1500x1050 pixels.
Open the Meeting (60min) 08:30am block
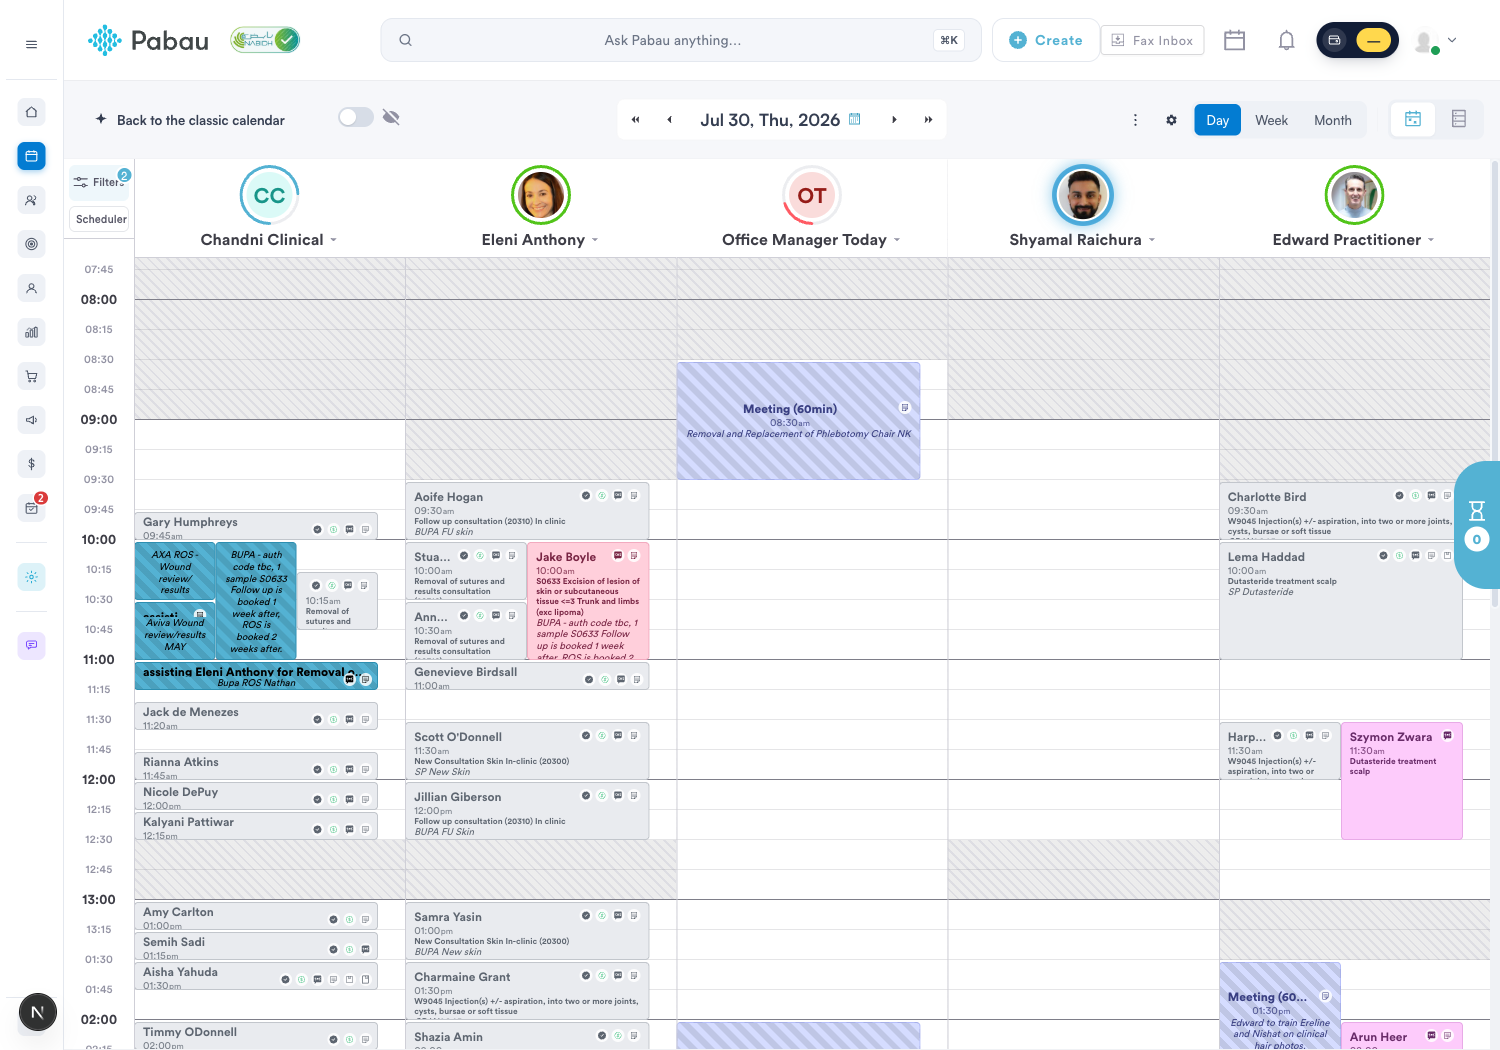[798, 420]
